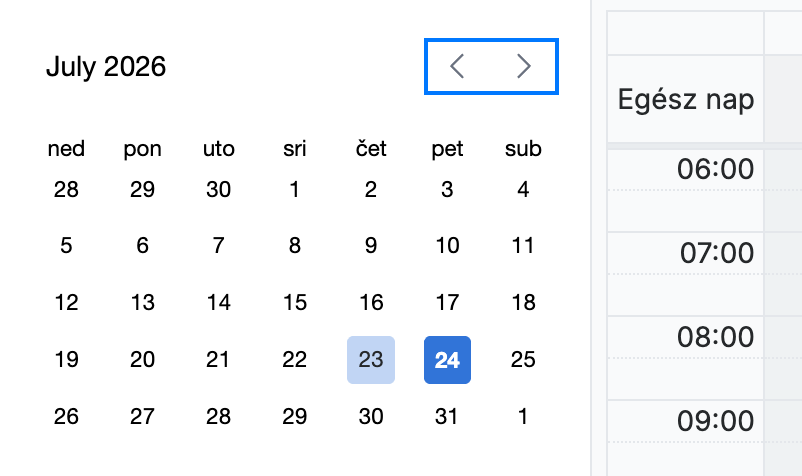
Task: Pick July 1 in the calendar
Action: tap(295, 190)
